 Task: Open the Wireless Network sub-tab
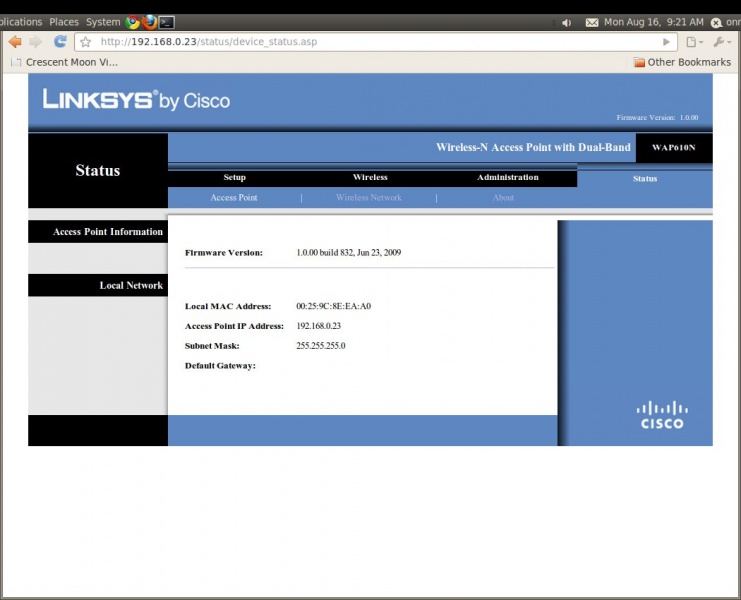click(x=369, y=197)
